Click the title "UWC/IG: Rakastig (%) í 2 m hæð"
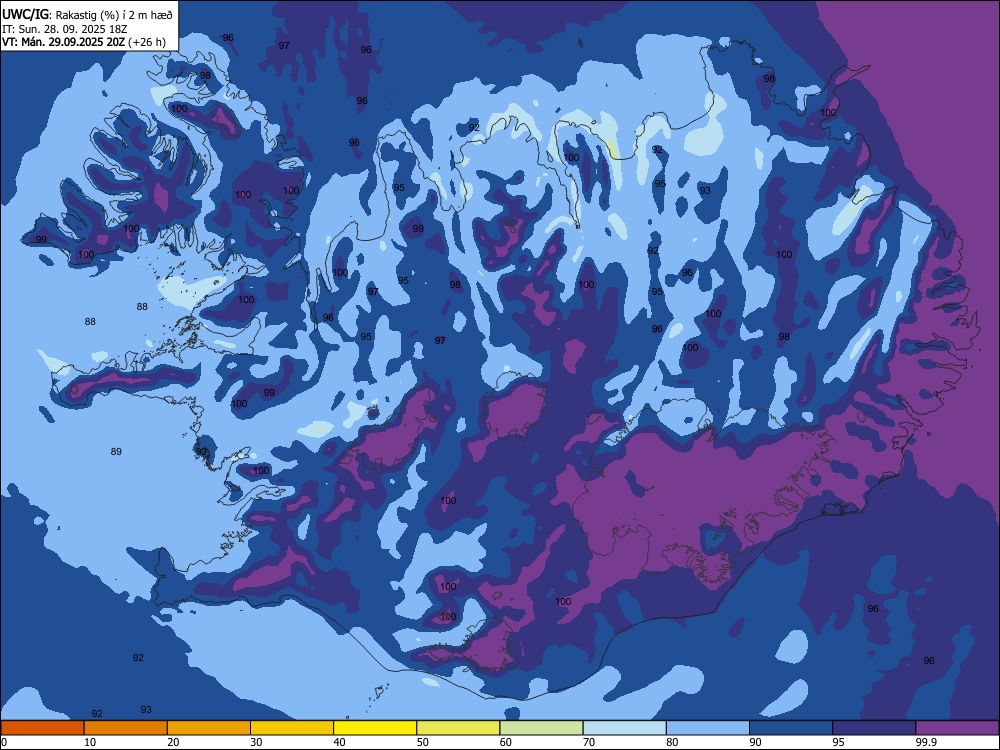The height and width of the screenshot is (750, 1000). [87, 14]
